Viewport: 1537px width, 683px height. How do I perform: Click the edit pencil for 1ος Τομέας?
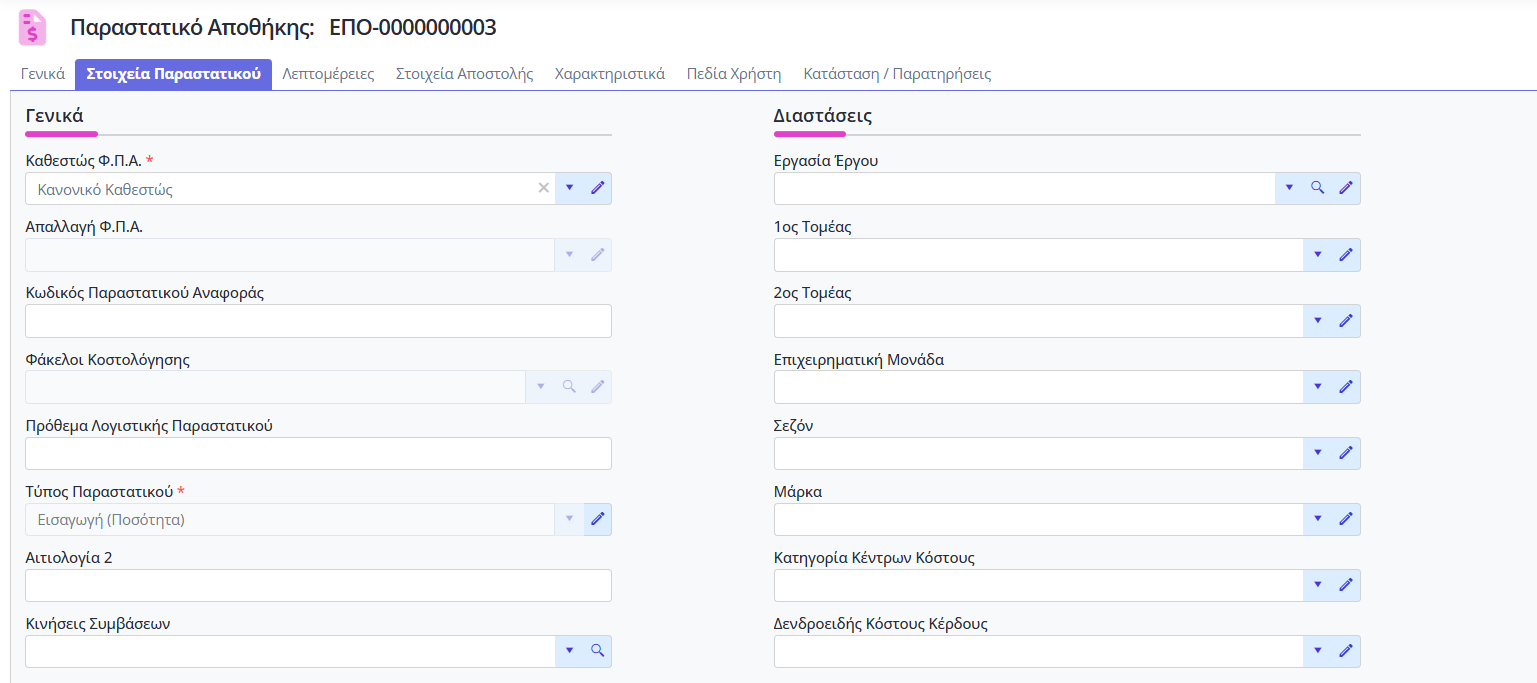click(1346, 255)
